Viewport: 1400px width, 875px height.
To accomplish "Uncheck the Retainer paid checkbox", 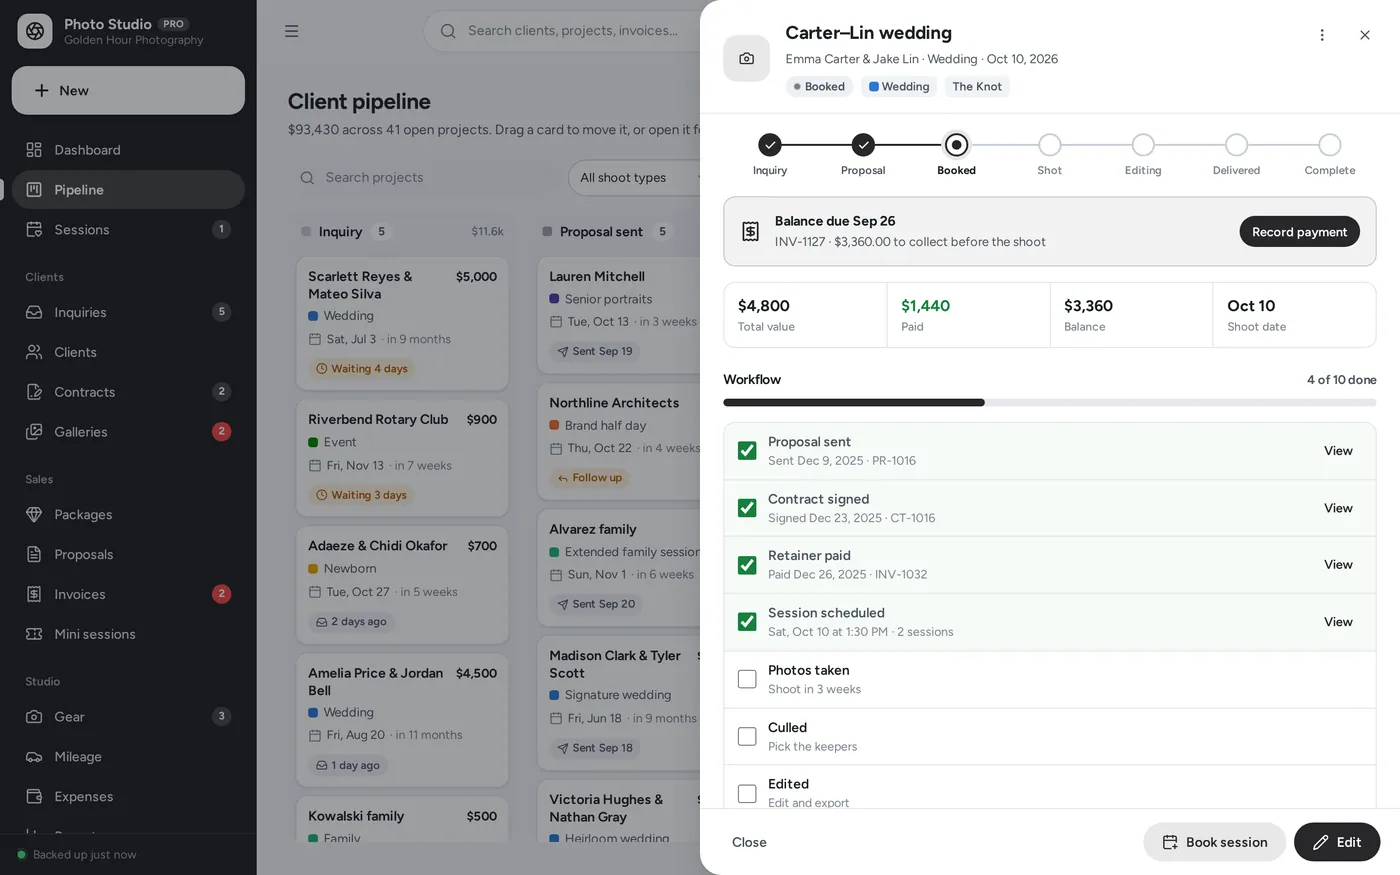I will pos(747,565).
